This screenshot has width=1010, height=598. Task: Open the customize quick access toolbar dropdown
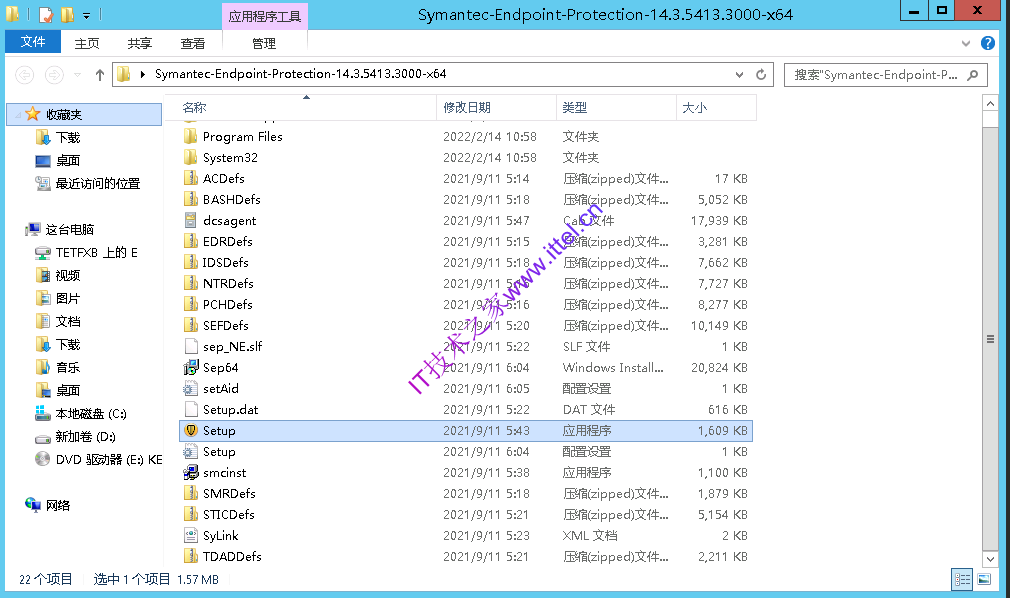(x=86, y=15)
